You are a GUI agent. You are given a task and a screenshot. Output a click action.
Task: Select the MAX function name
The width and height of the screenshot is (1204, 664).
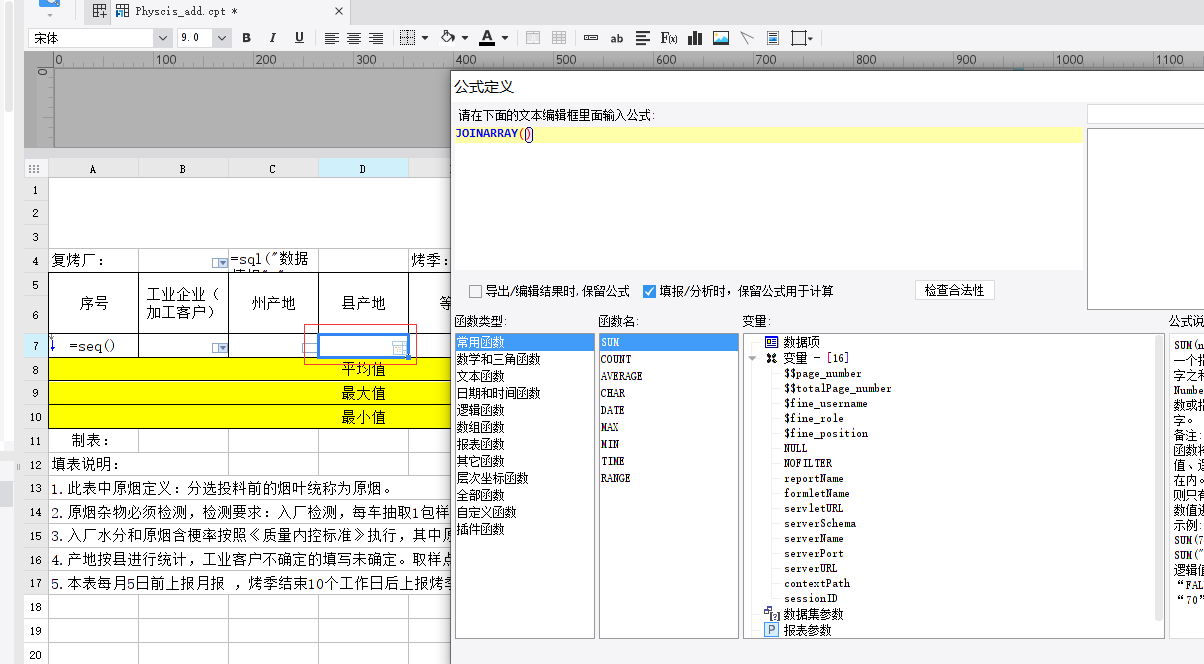click(x=610, y=427)
